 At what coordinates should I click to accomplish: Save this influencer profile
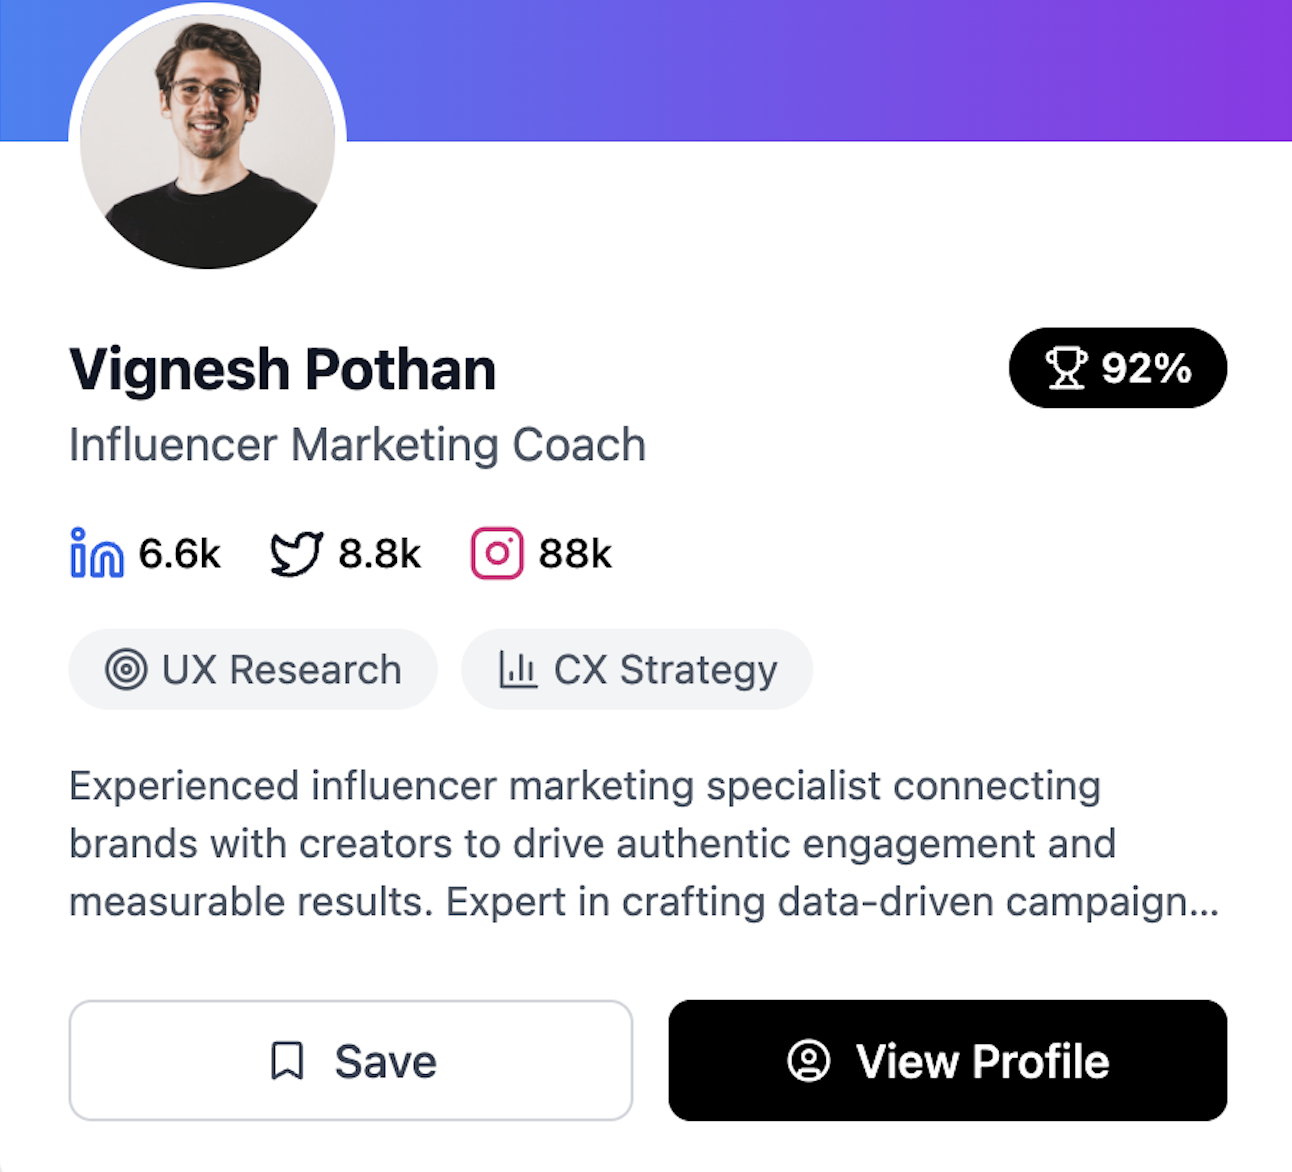351,1060
